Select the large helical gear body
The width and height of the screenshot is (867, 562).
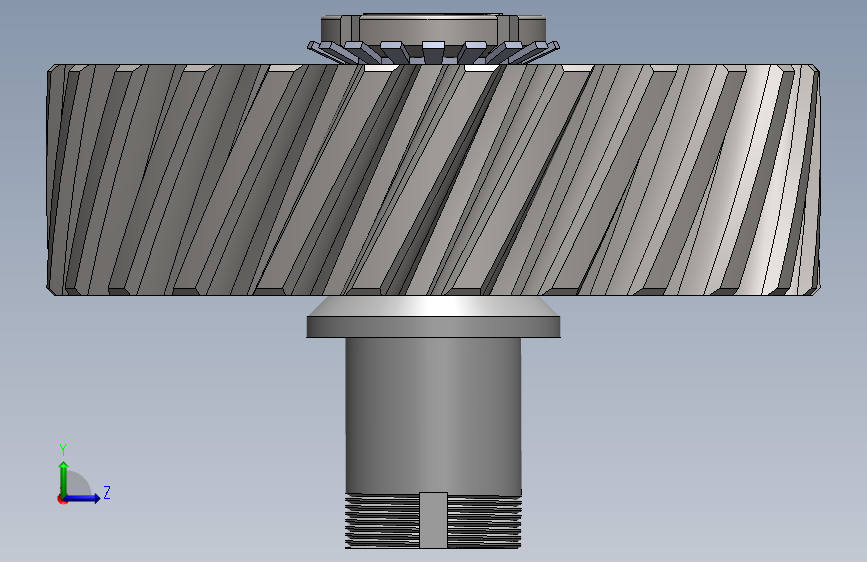coord(434,180)
